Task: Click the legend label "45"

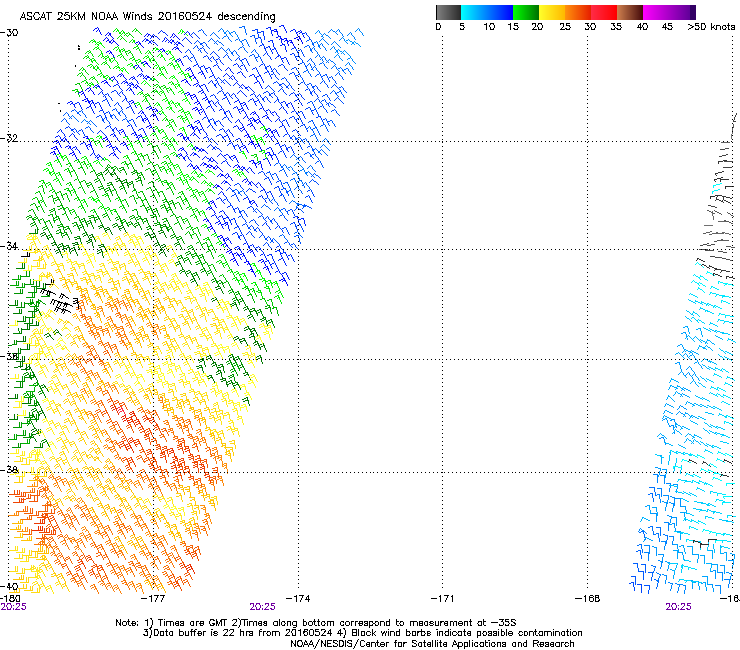Action: click(x=667, y=27)
